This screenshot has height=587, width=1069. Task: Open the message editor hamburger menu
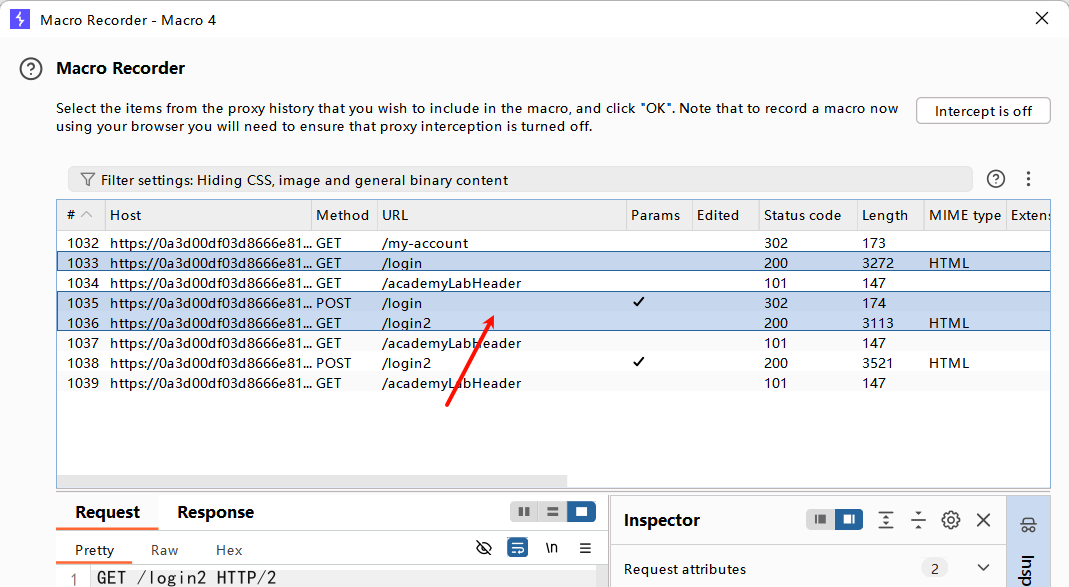pyautogui.click(x=586, y=548)
